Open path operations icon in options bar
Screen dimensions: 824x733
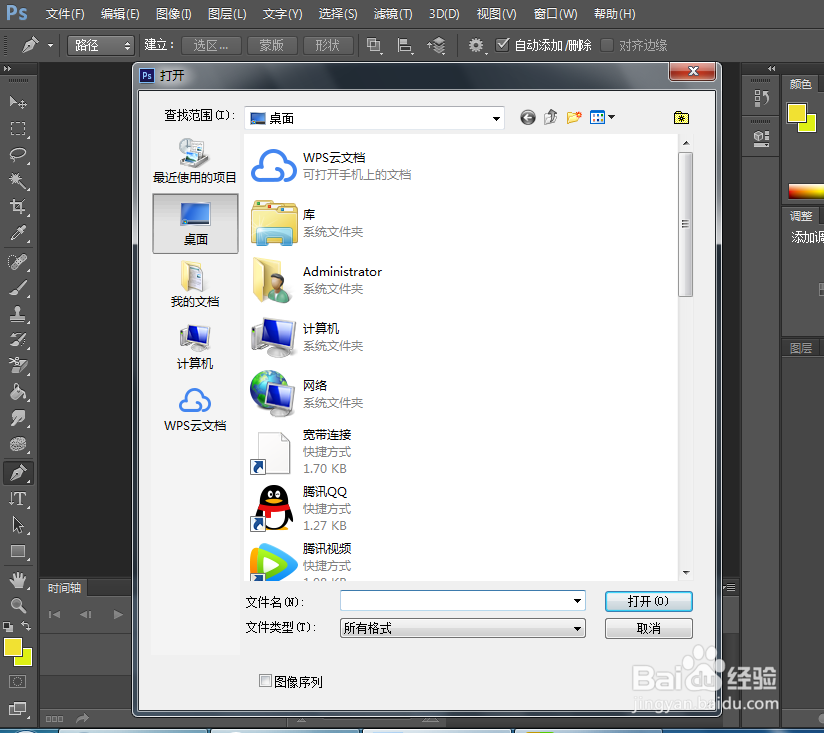tap(374, 46)
